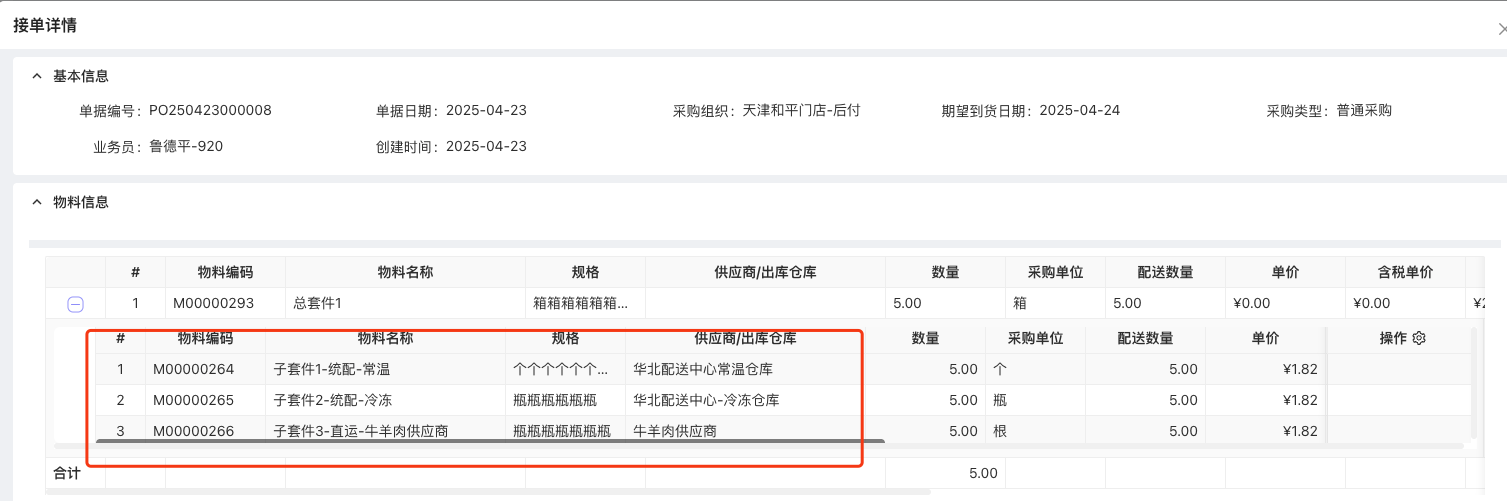Click the 采购组织 value 天津和平门店-后付
This screenshot has width=1507, height=501.
[801, 110]
